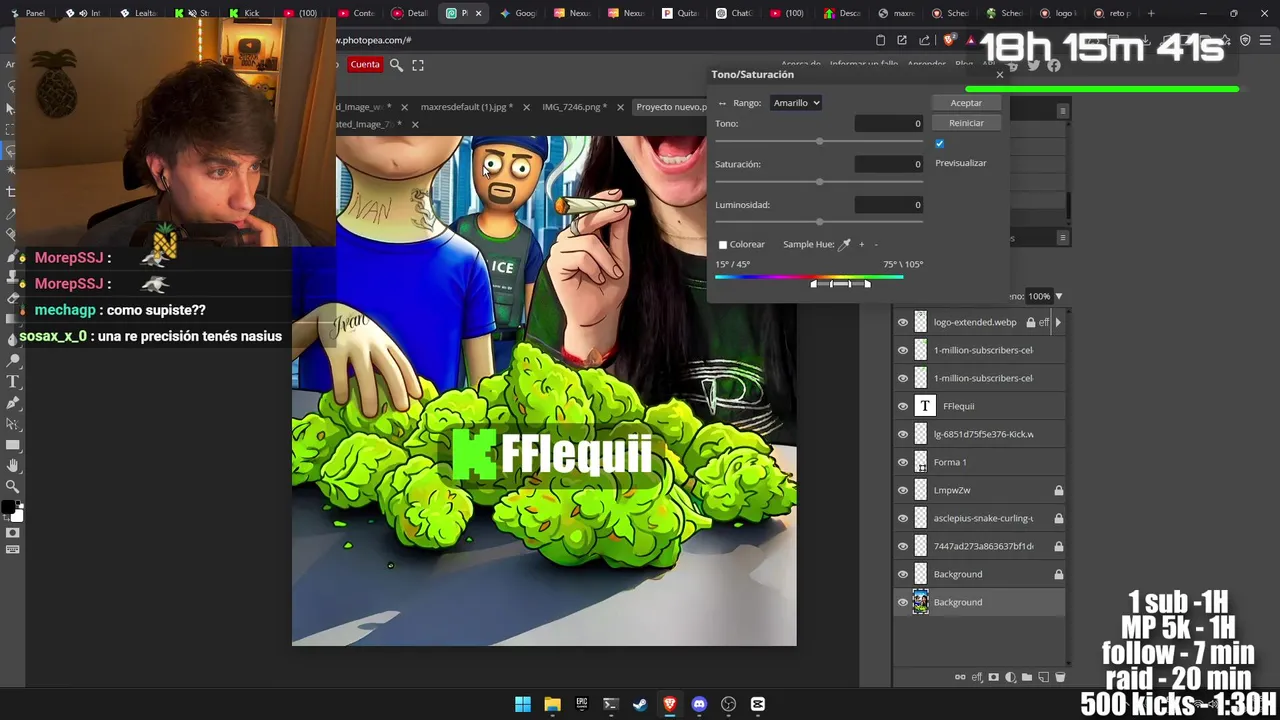
Task: Click the search magnifier in Photopea menu
Action: coord(396,65)
